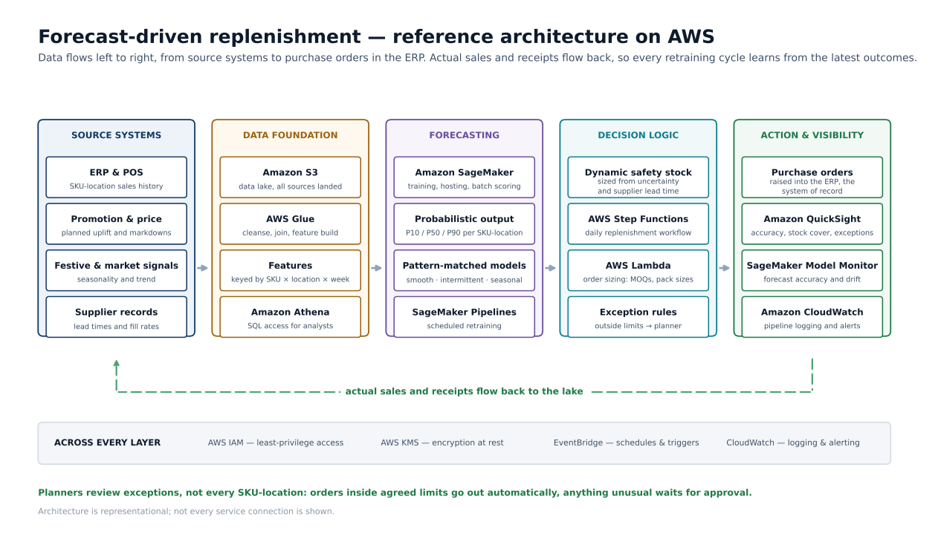Click the Features keyed by SKU card

click(x=290, y=270)
